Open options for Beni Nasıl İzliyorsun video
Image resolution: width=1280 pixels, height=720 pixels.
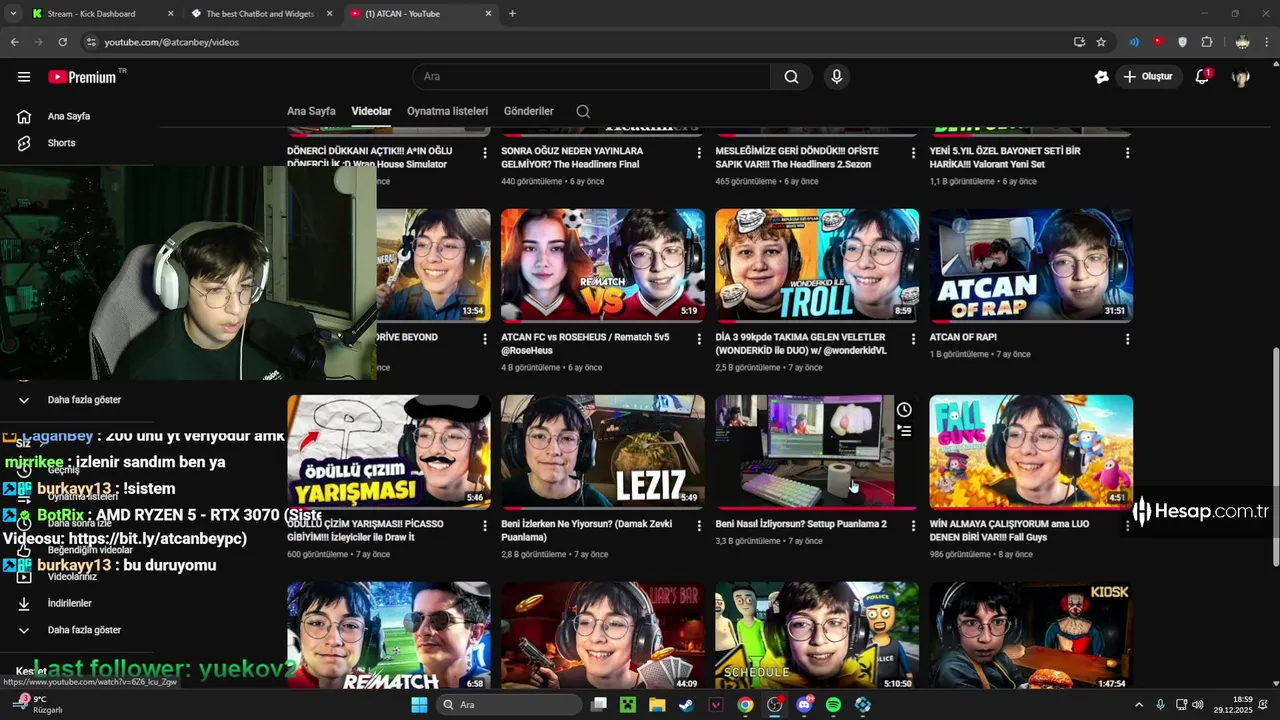coord(913,526)
